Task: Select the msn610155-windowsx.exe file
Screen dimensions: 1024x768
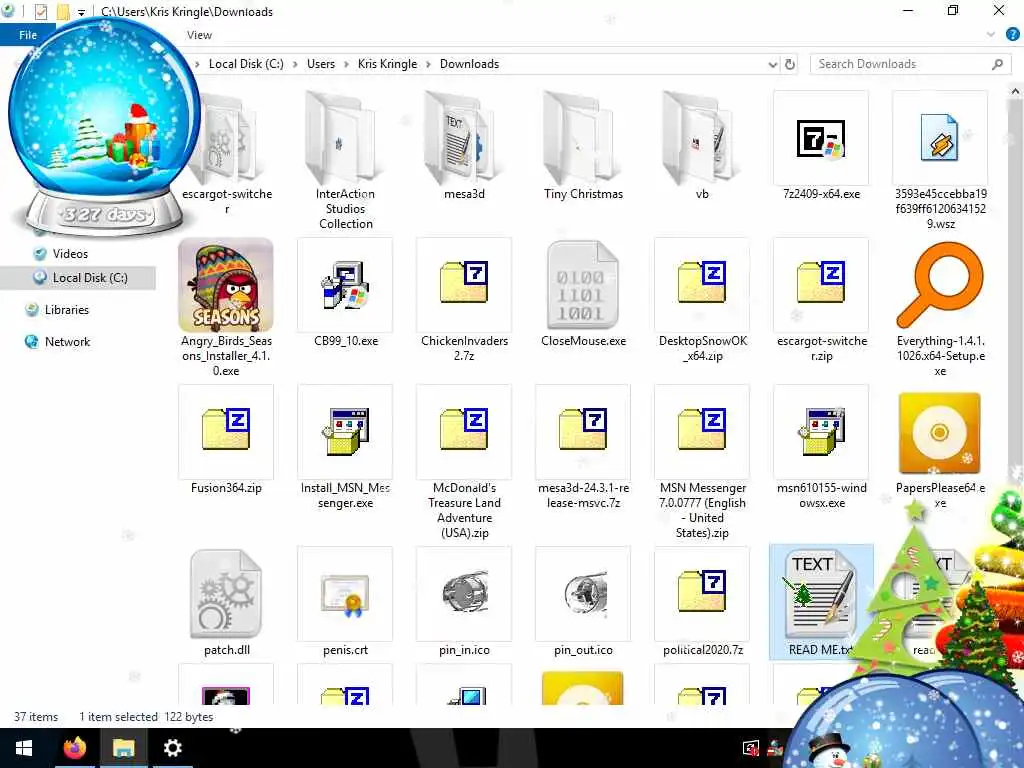Action: (821, 447)
